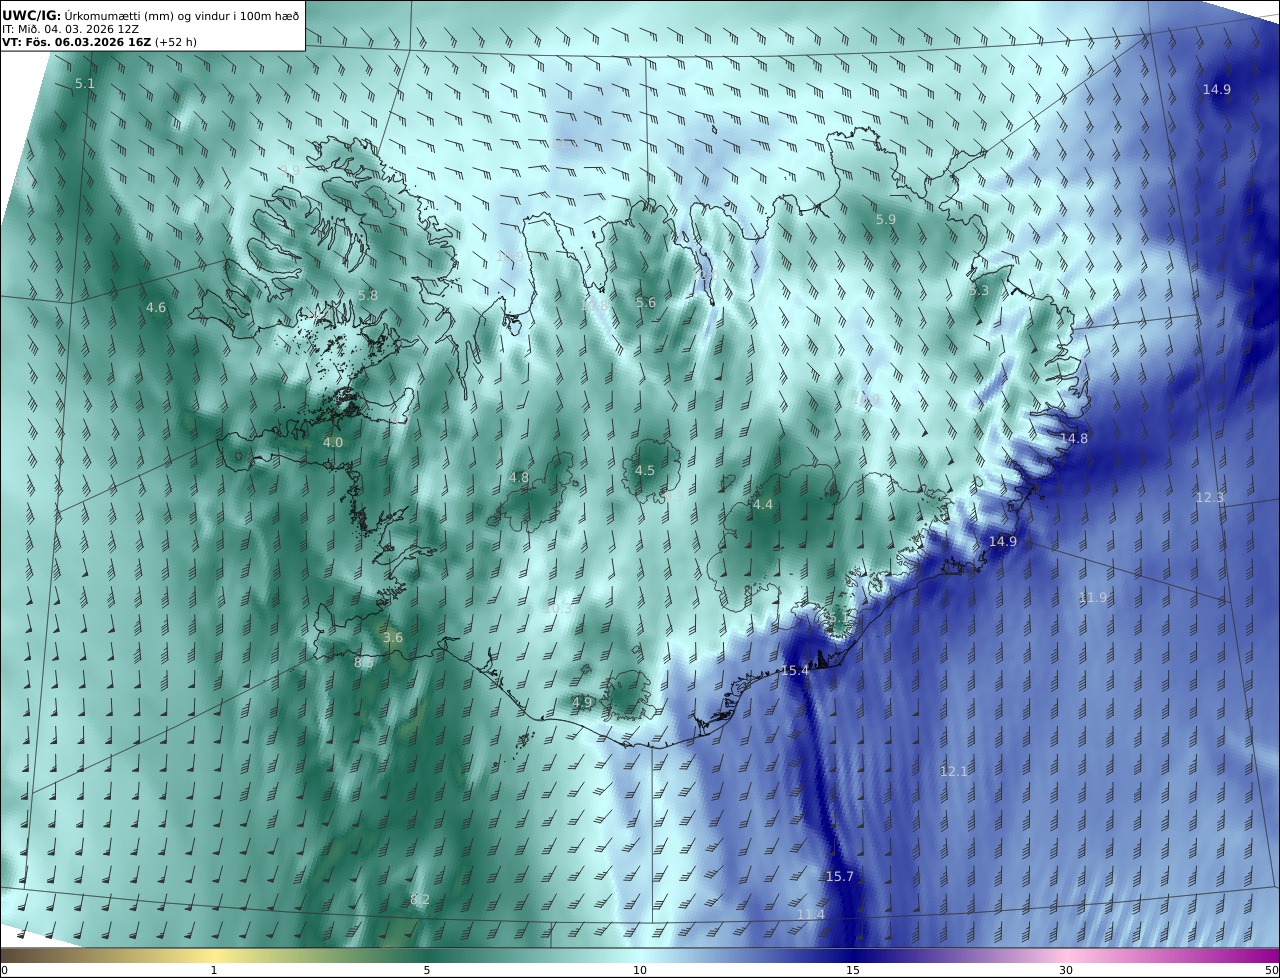Click the 5.9 value over northeast Iceland

tap(886, 220)
